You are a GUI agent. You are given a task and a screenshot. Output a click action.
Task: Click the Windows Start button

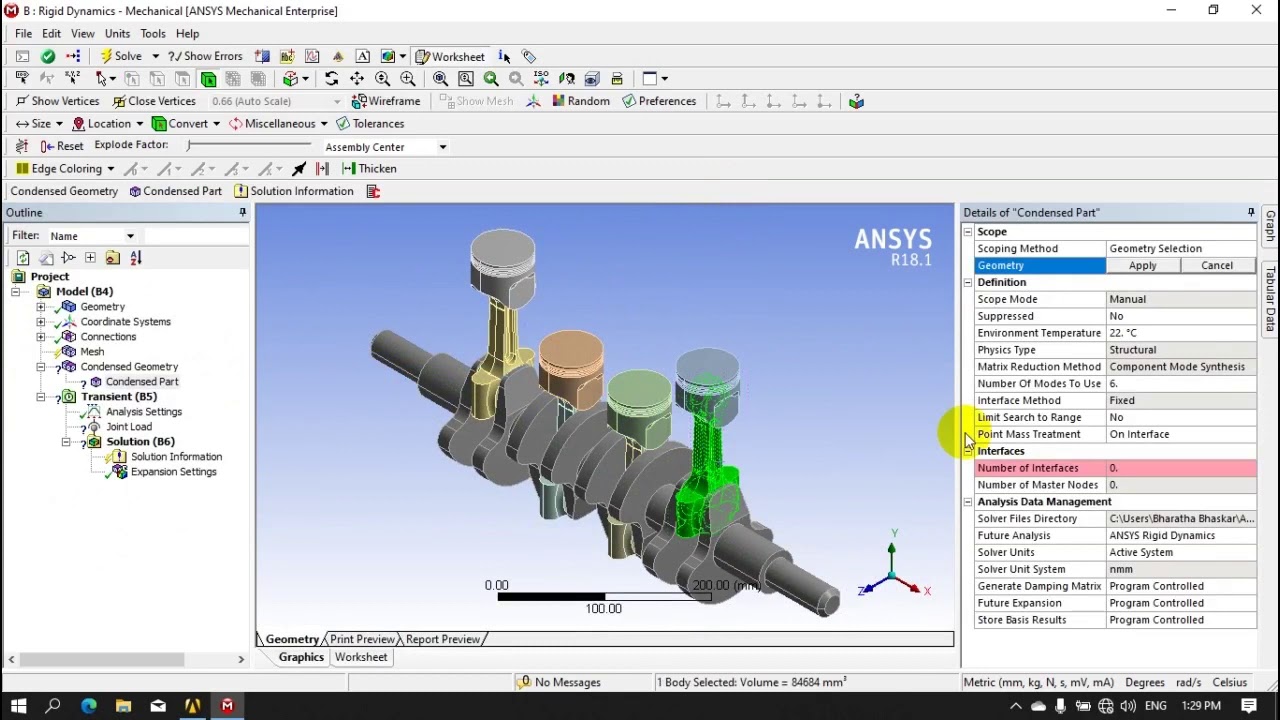click(x=18, y=706)
